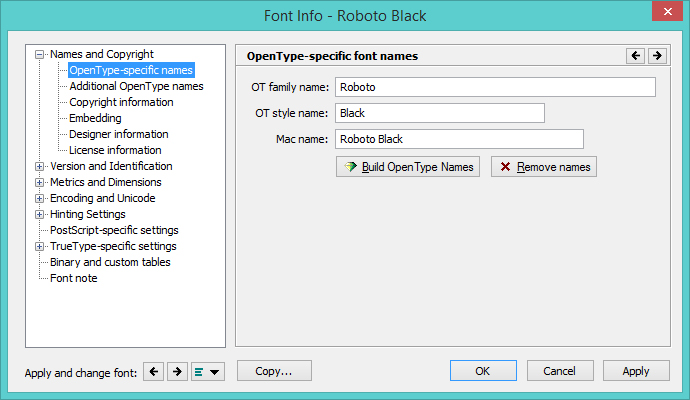Open the Copyright information page

(121, 103)
